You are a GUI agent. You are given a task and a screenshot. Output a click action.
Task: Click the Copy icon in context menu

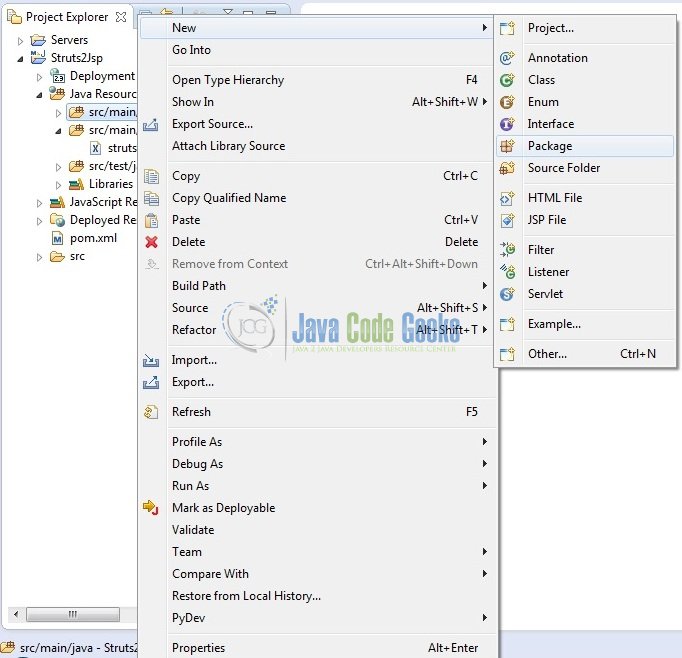pos(151,177)
